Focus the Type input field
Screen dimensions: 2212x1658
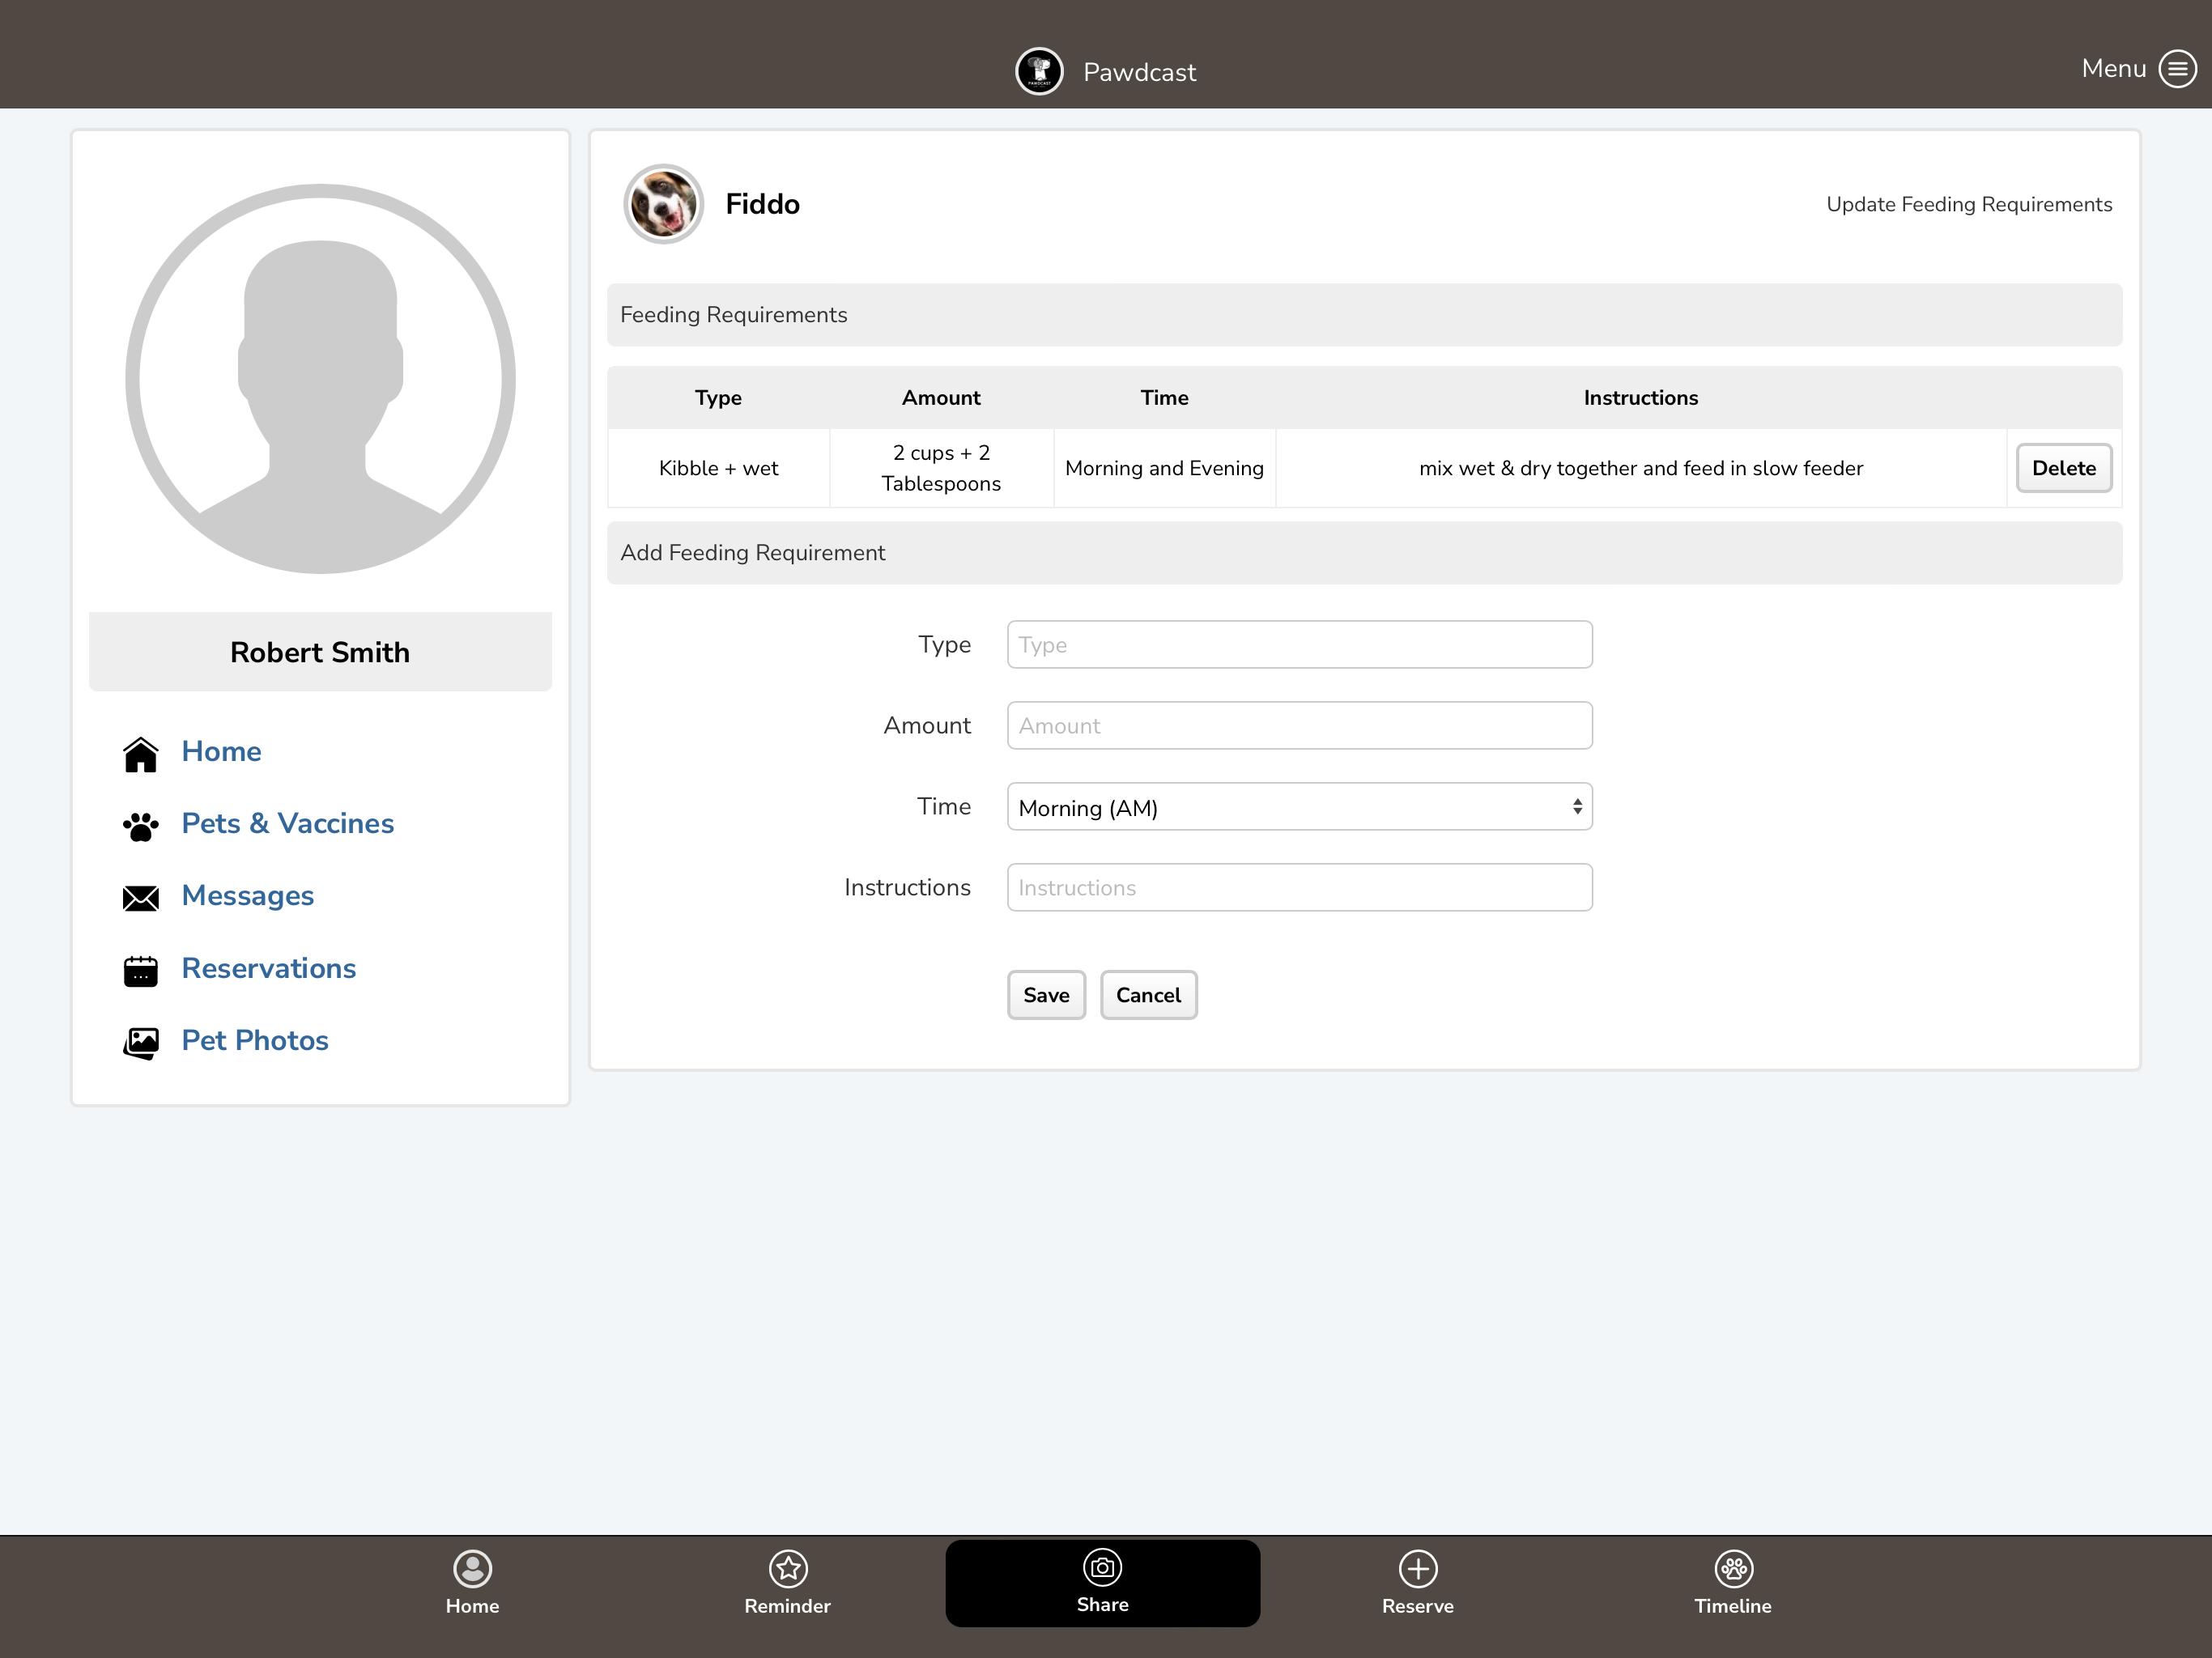point(1299,645)
